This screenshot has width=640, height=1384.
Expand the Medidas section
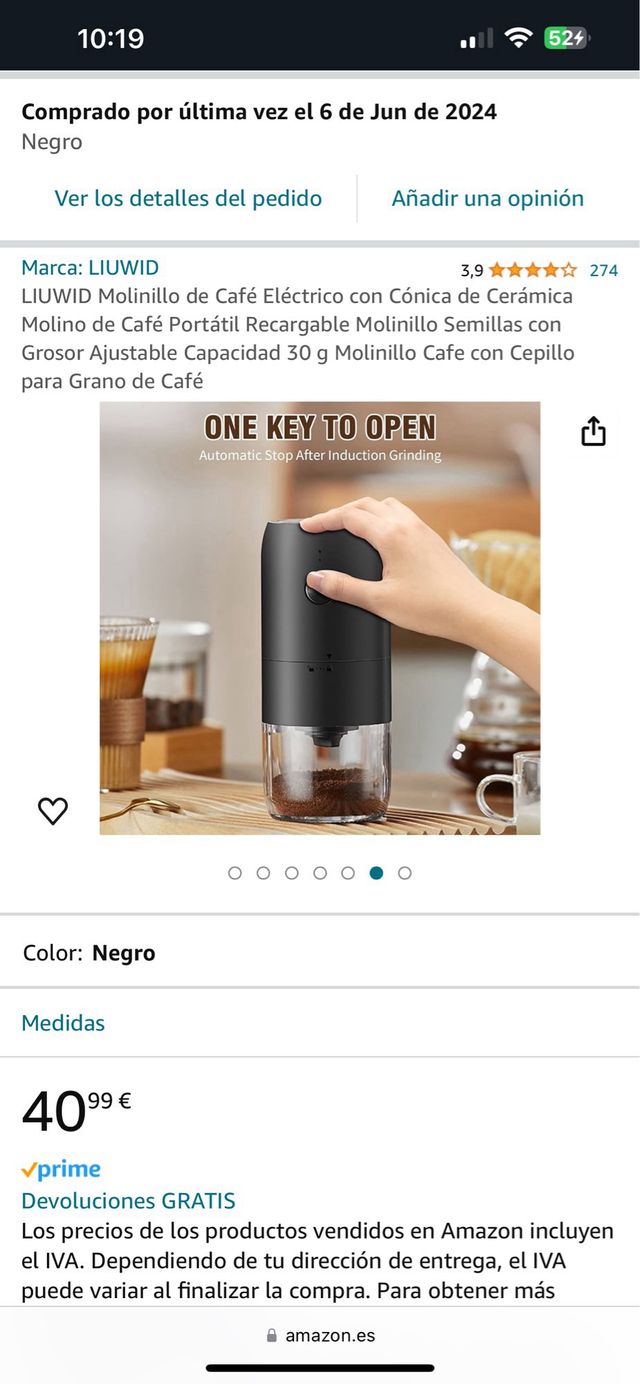(320, 1023)
